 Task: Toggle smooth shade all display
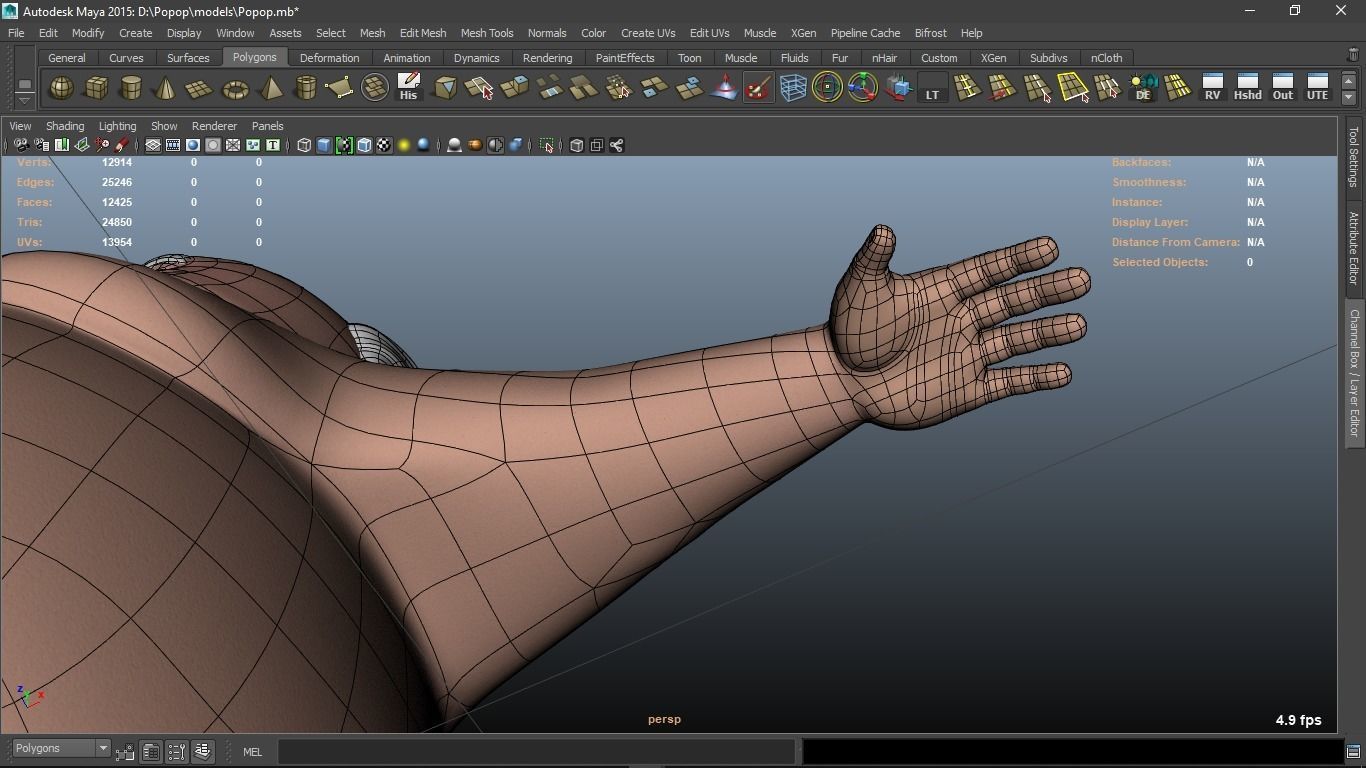(324, 146)
